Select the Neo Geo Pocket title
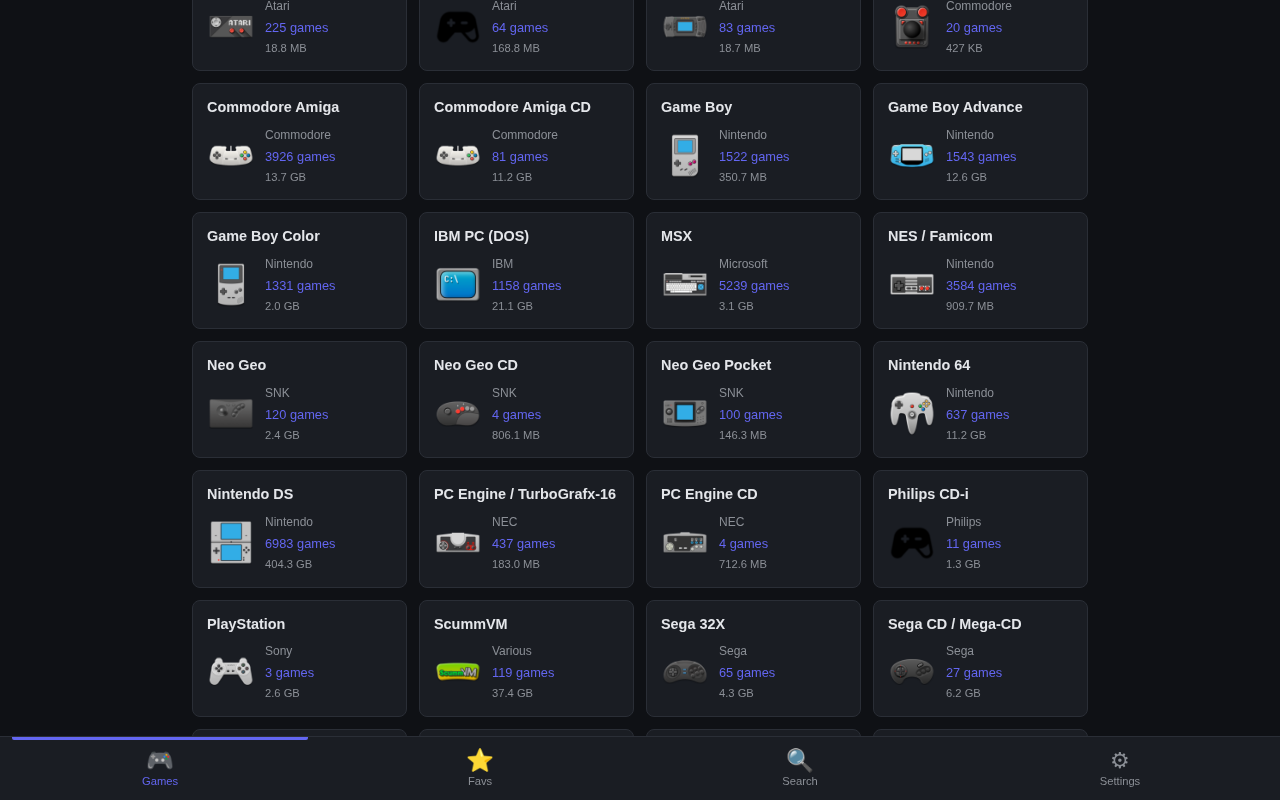This screenshot has height=800, width=1280. tap(716, 365)
